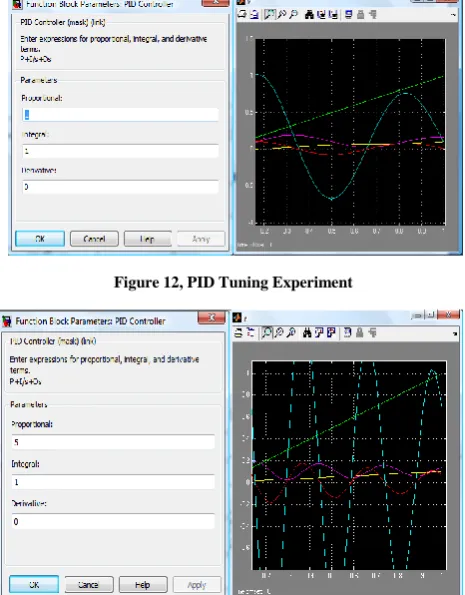The width and height of the screenshot is (465, 595).
Task: Restore saved axes settings in lower scope
Action: point(330,333)
